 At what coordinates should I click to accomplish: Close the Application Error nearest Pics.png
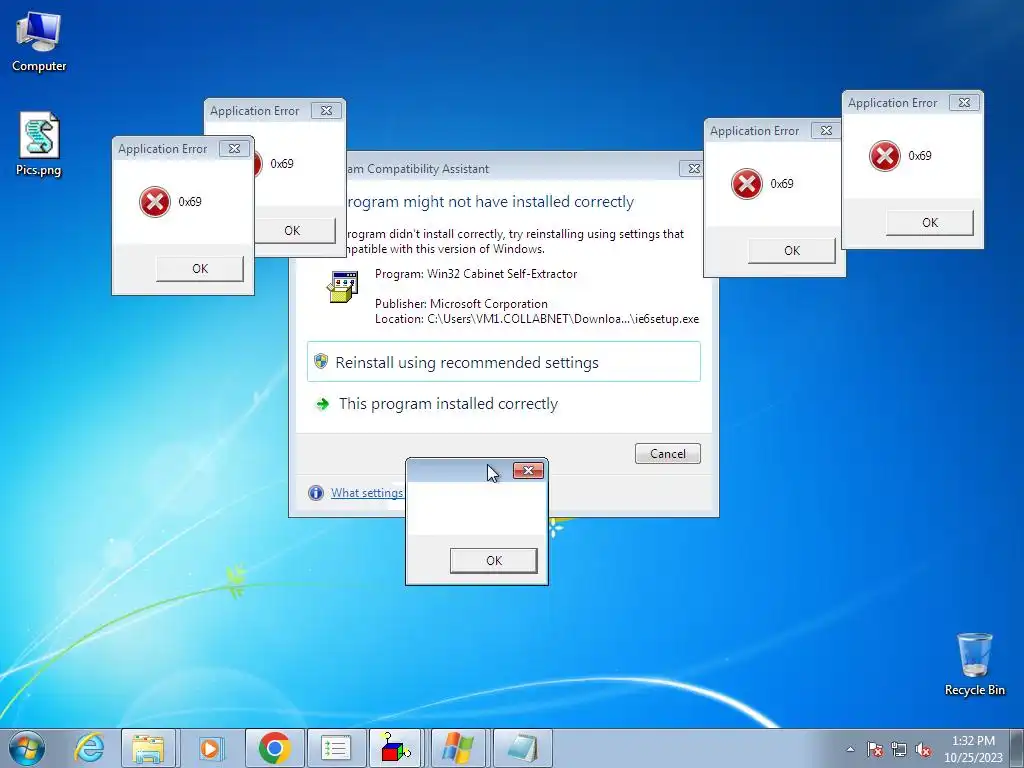[234, 149]
